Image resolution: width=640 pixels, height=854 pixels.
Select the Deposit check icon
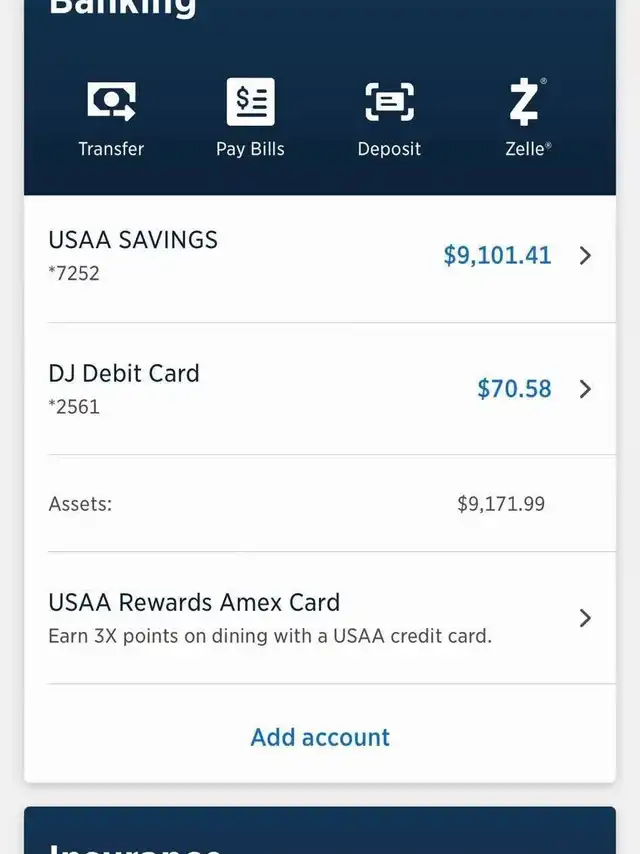coord(389,101)
